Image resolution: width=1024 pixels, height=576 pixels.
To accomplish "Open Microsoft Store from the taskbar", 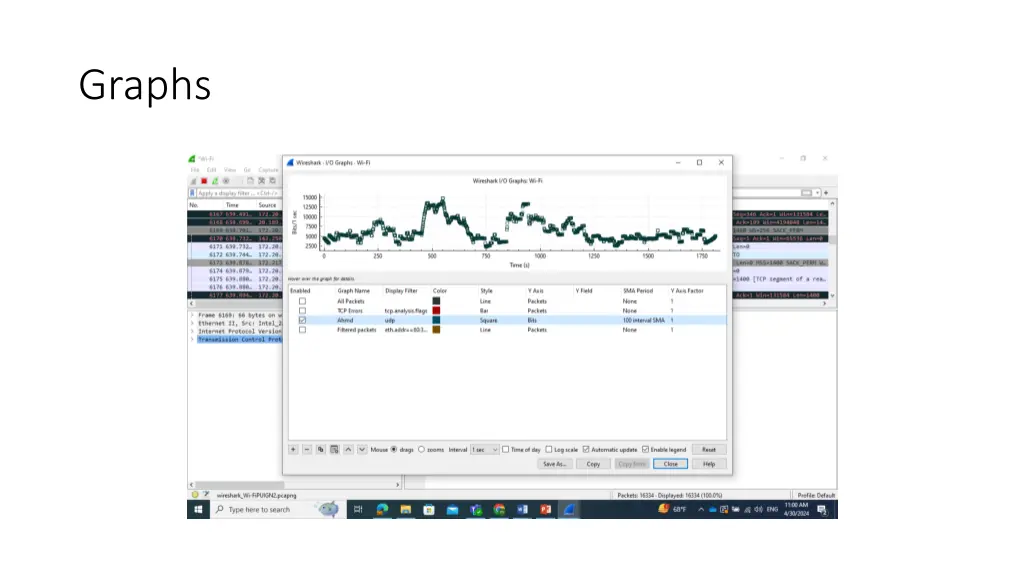I will 429,509.
